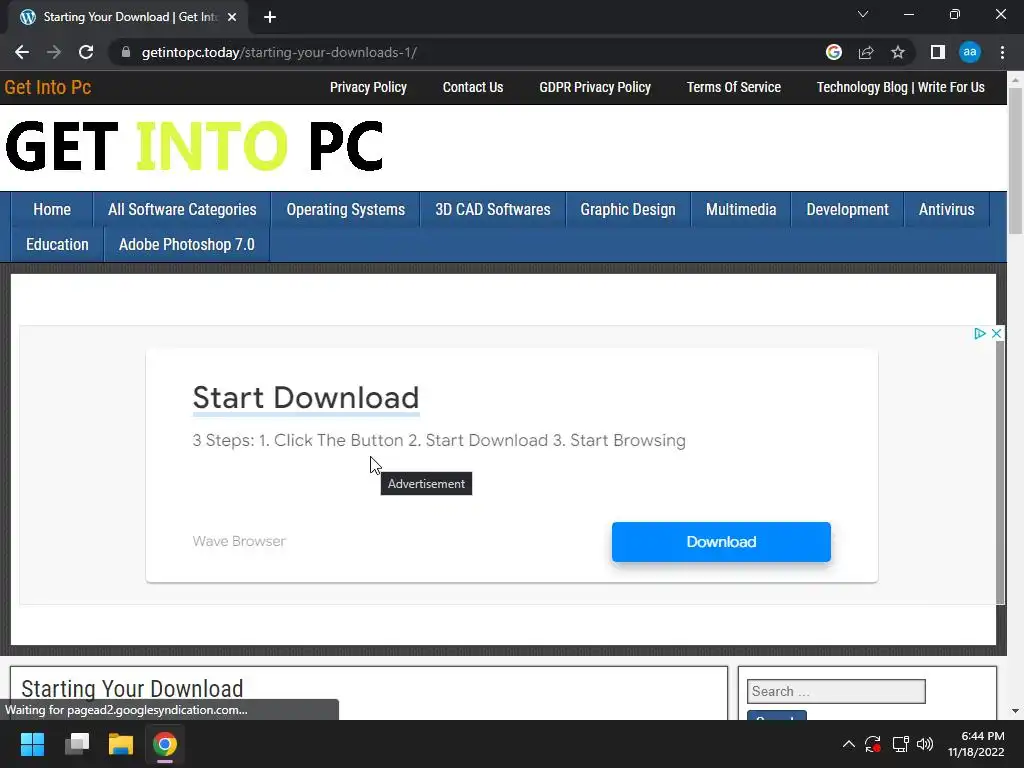1024x768 pixels.
Task: Open Multimedia category
Action: coord(741,210)
